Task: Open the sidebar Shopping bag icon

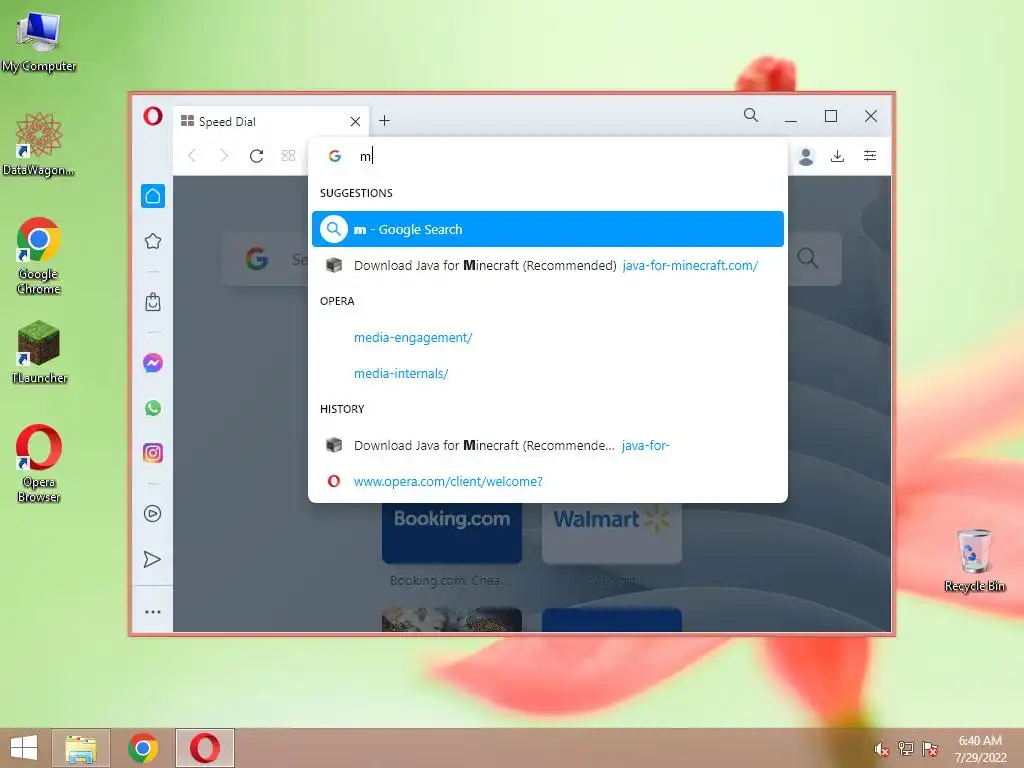Action: tap(153, 302)
